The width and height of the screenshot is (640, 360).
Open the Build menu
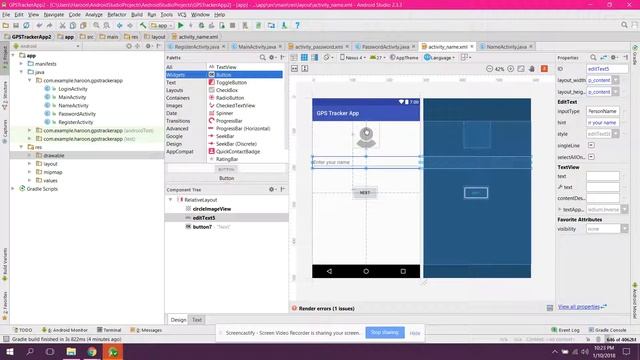tap(137, 14)
